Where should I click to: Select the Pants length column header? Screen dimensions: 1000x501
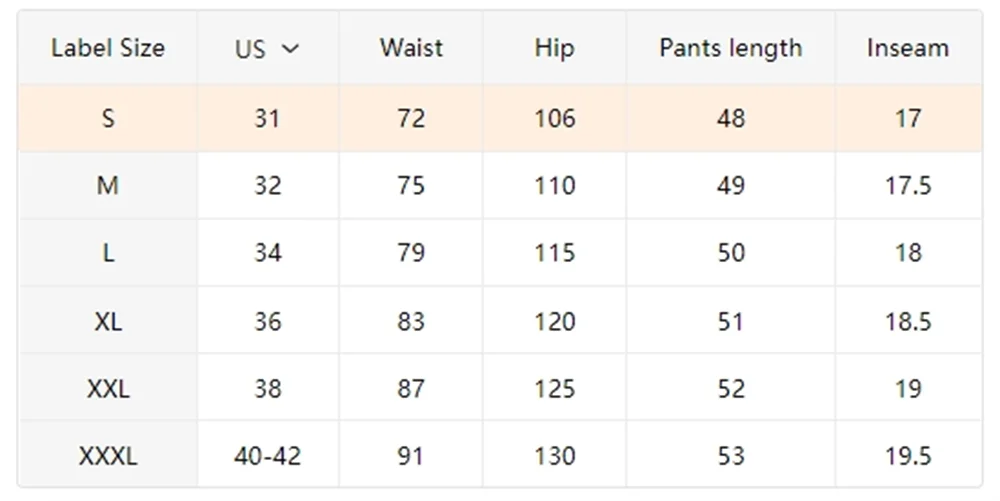coord(731,48)
